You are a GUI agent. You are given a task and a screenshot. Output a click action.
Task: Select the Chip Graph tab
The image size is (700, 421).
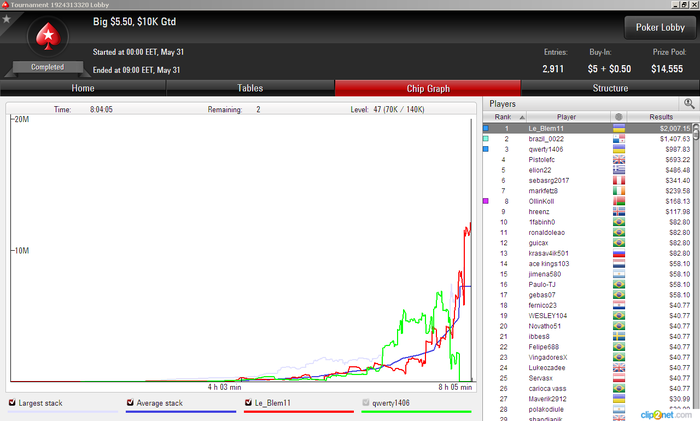(428, 88)
